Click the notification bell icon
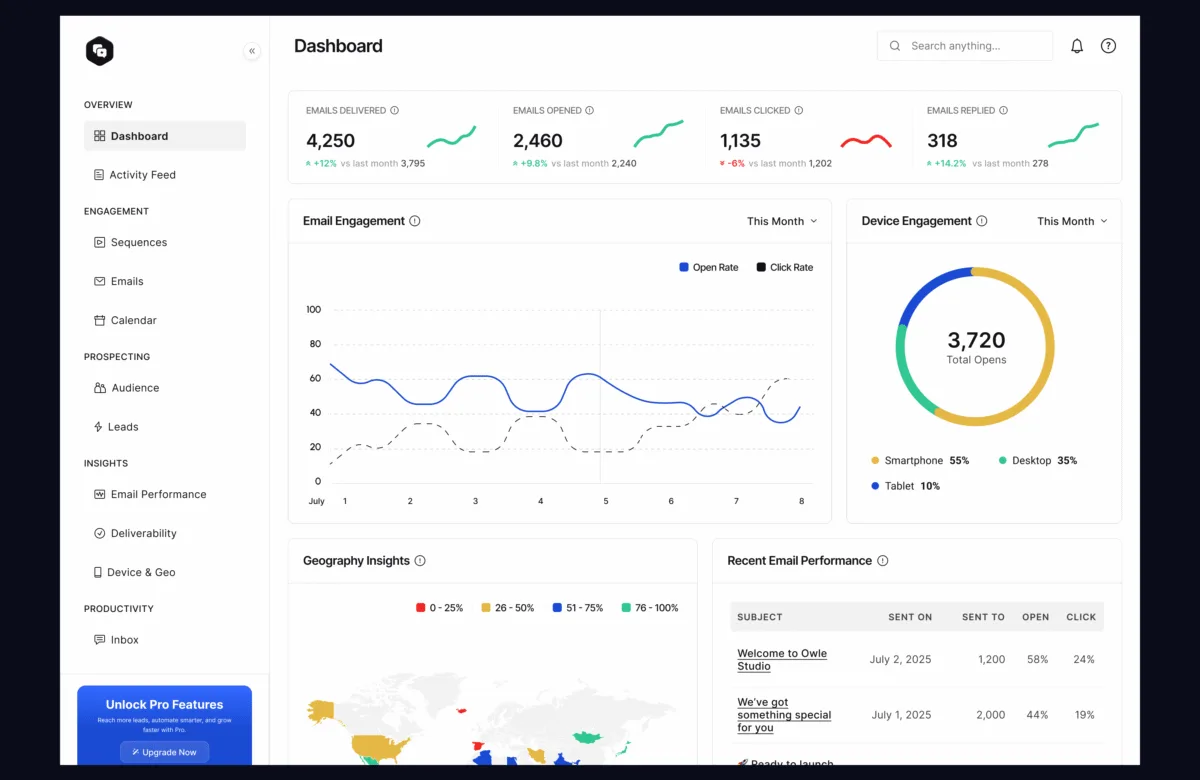The width and height of the screenshot is (1200, 780). pyautogui.click(x=1077, y=45)
